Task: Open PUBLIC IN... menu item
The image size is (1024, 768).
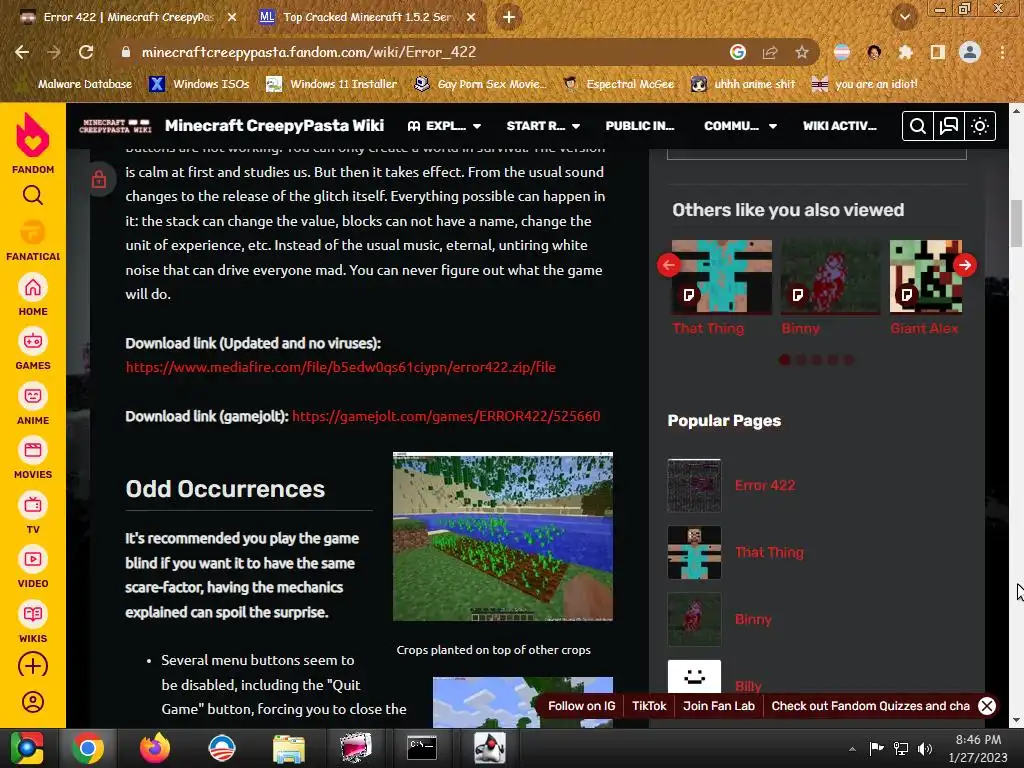Action: 639,126
